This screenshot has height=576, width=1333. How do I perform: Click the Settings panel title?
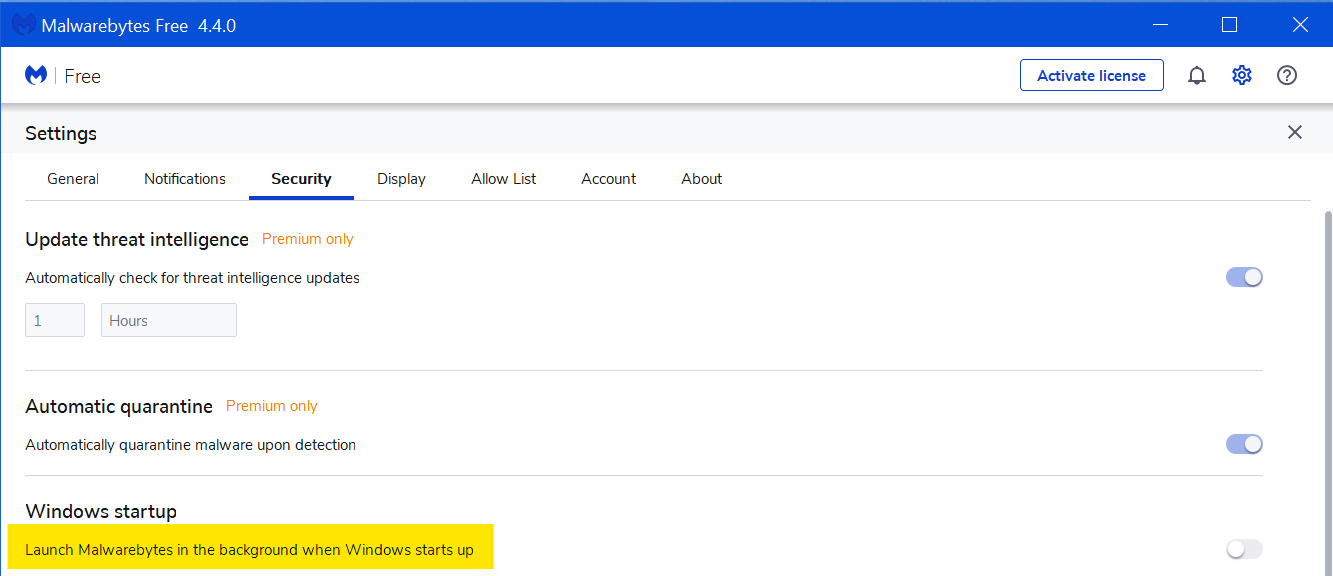point(61,133)
